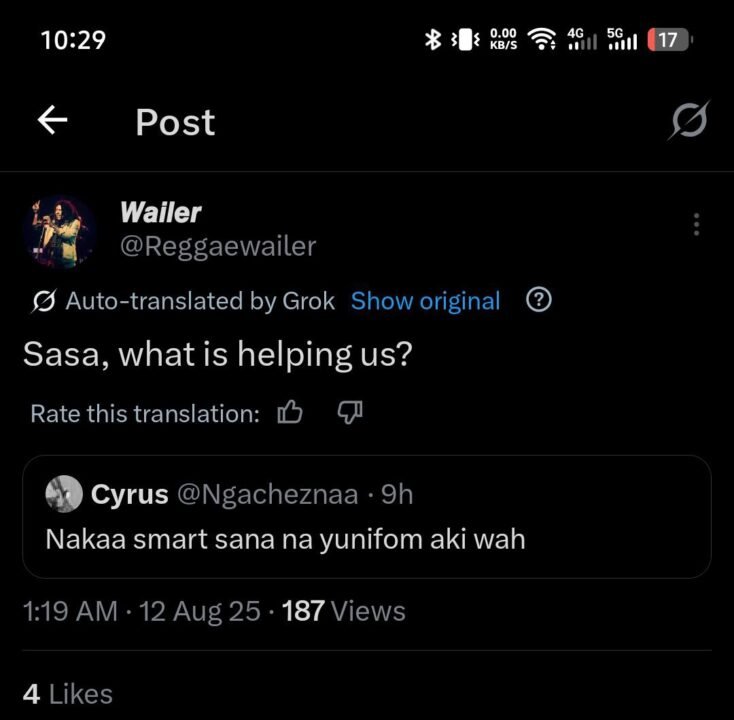Tap the battery indicator icon
Viewport: 734px width, 720px height.
coord(668,40)
